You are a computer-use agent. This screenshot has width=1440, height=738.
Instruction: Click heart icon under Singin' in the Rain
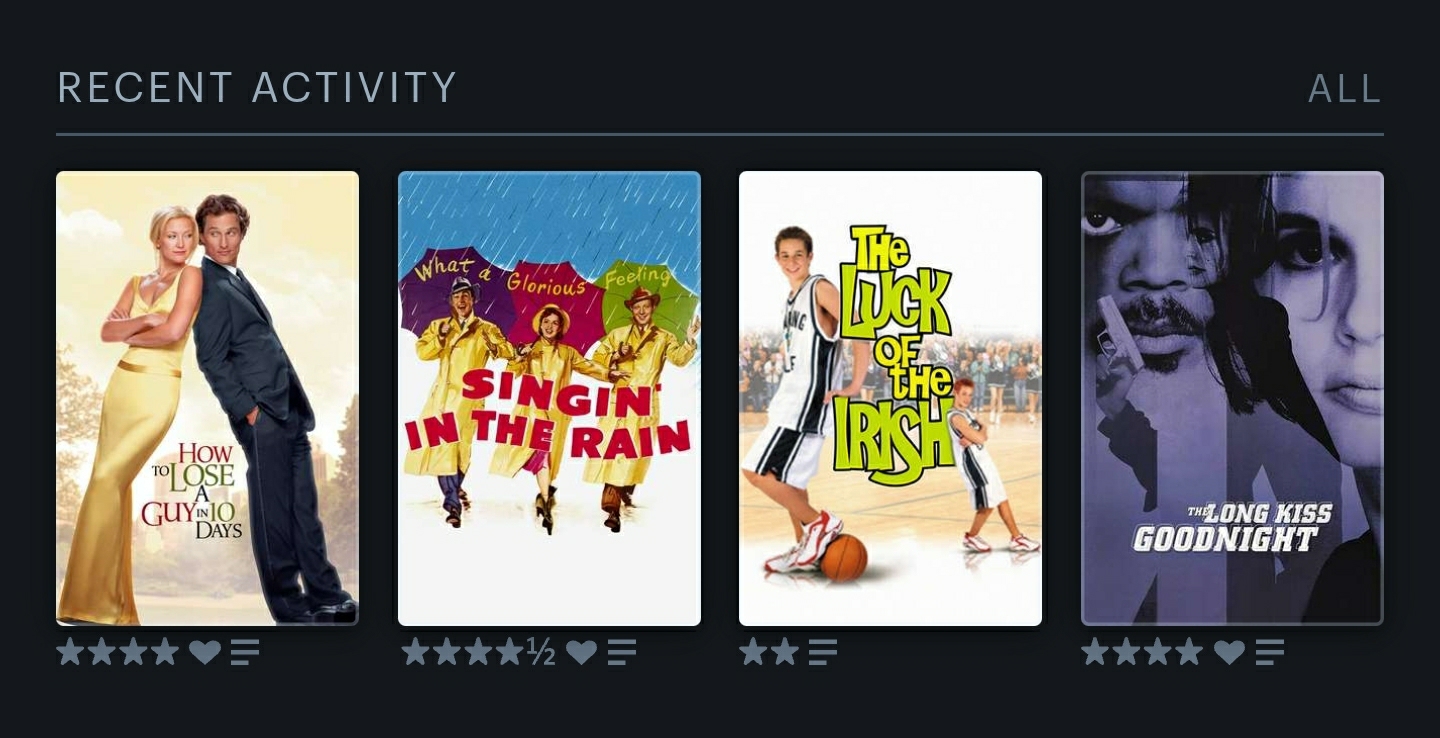pos(581,652)
